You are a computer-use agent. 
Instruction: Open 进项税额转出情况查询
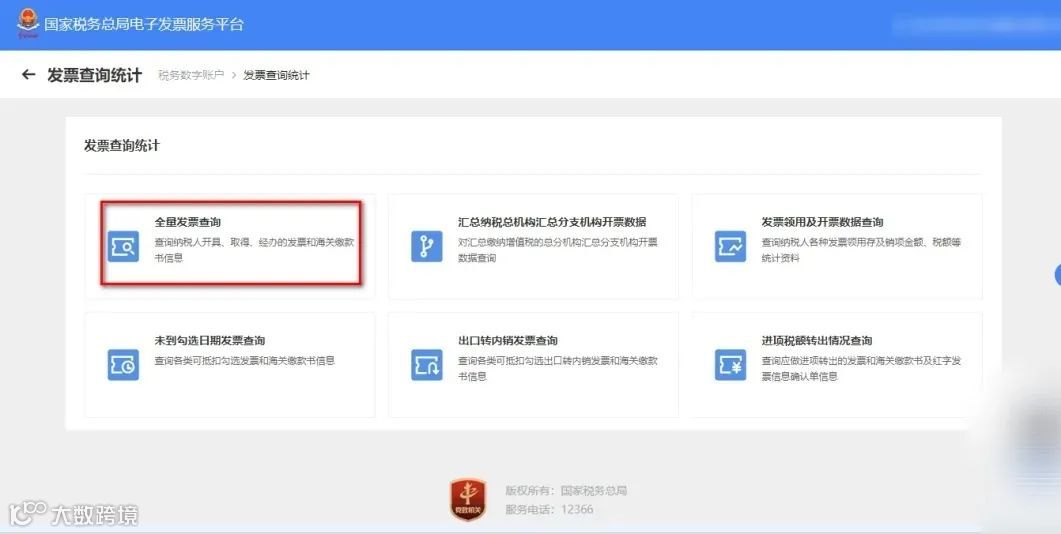coord(817,340)
